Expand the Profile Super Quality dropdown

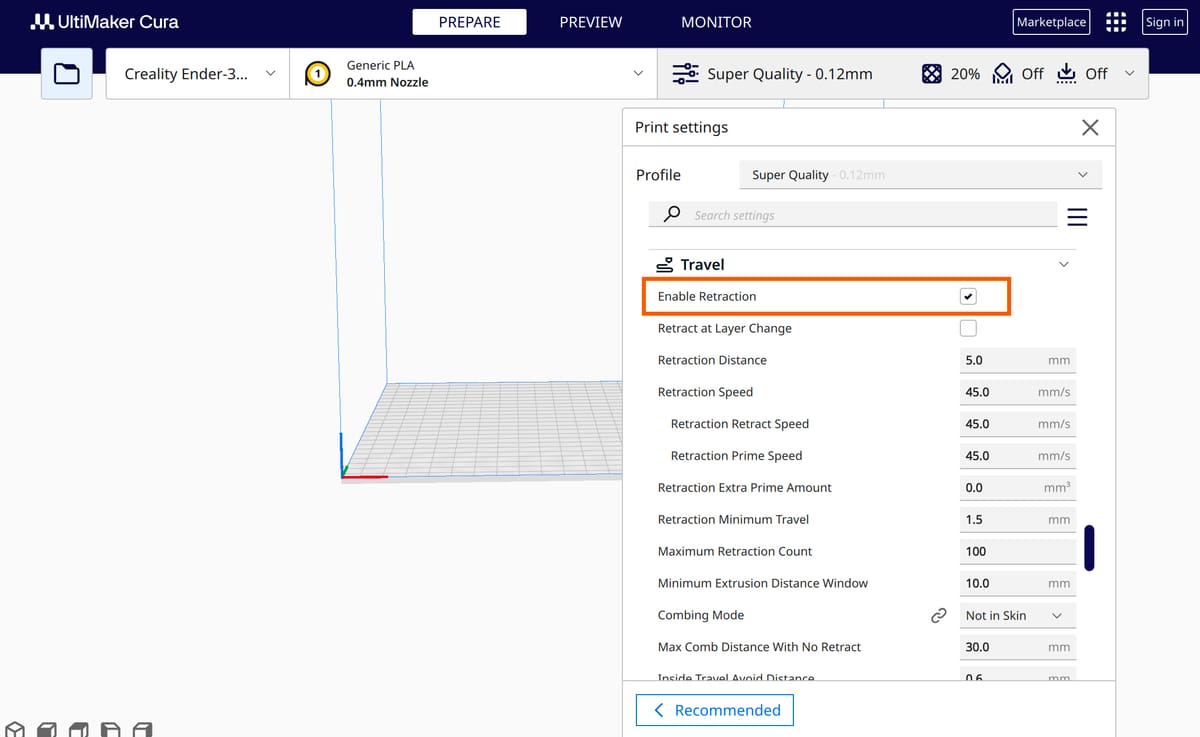920,175
